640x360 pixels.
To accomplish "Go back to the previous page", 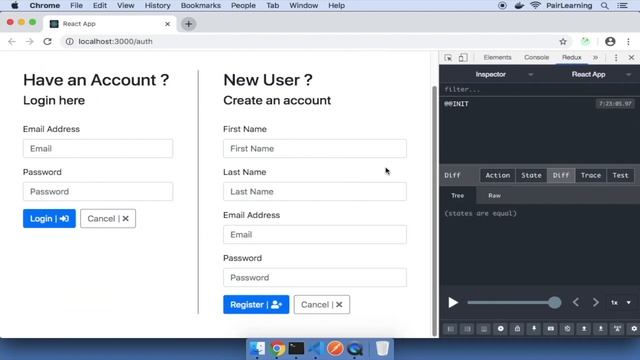I will point(12,41).
